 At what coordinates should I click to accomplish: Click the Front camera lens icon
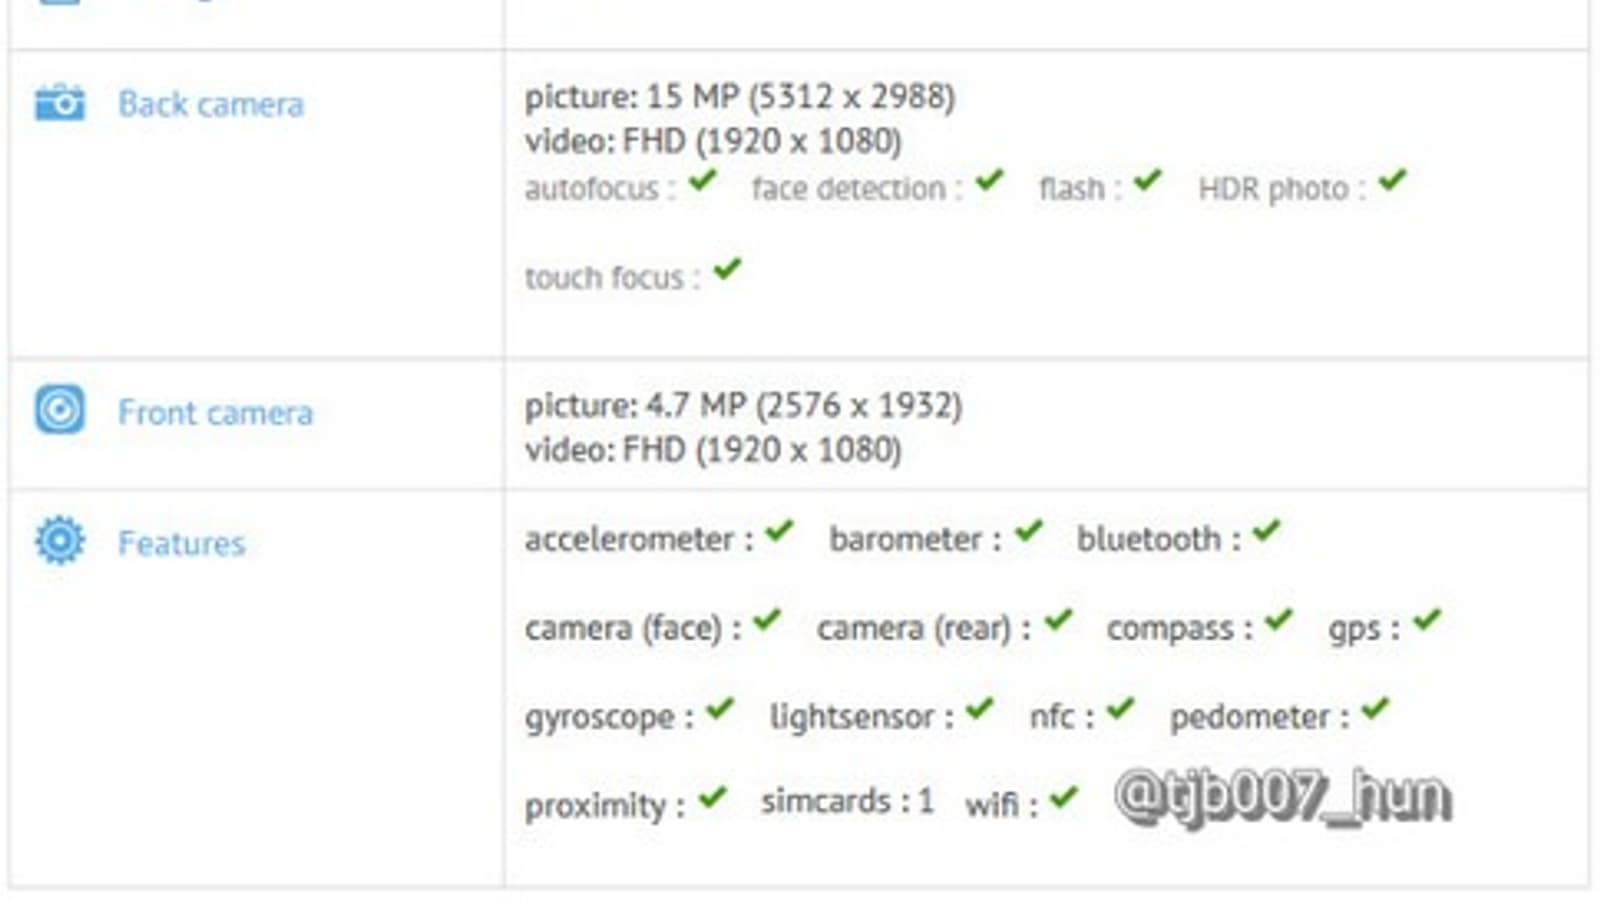click(60, 410)
